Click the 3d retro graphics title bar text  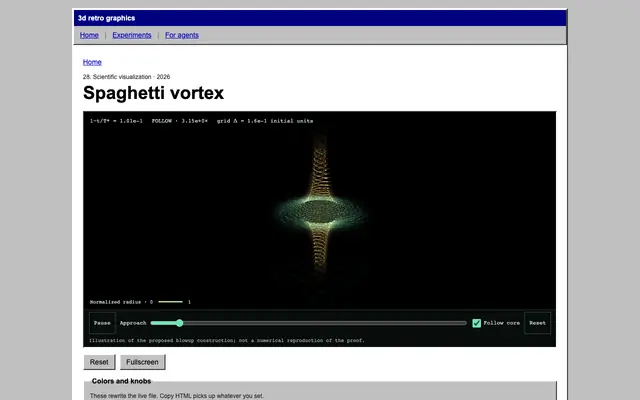107,18
